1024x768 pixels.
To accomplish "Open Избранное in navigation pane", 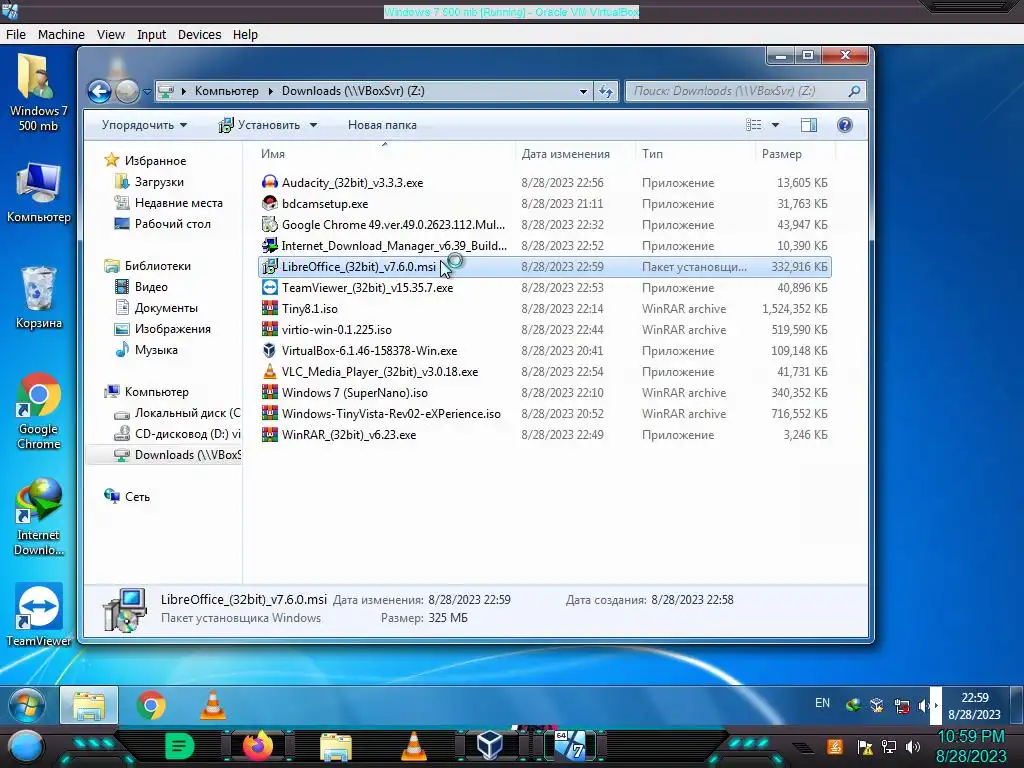I will pos(155,161).
